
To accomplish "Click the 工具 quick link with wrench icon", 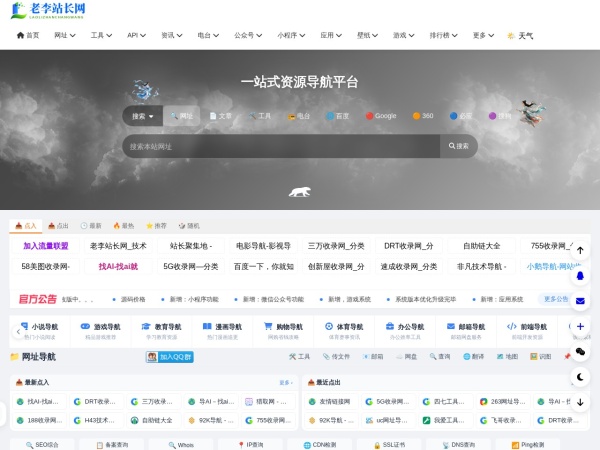I will point(299,357).
